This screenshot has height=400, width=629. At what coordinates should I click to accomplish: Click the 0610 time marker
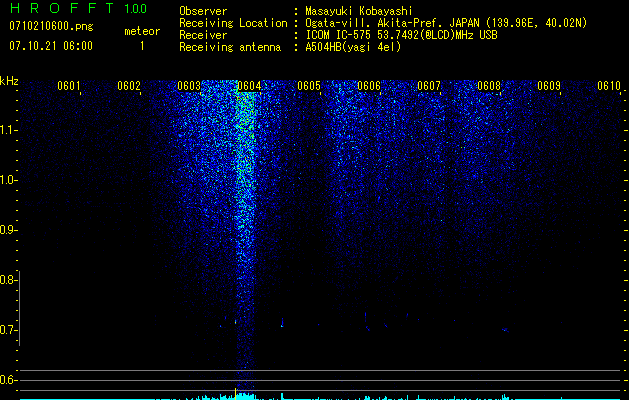coord(609,86)
